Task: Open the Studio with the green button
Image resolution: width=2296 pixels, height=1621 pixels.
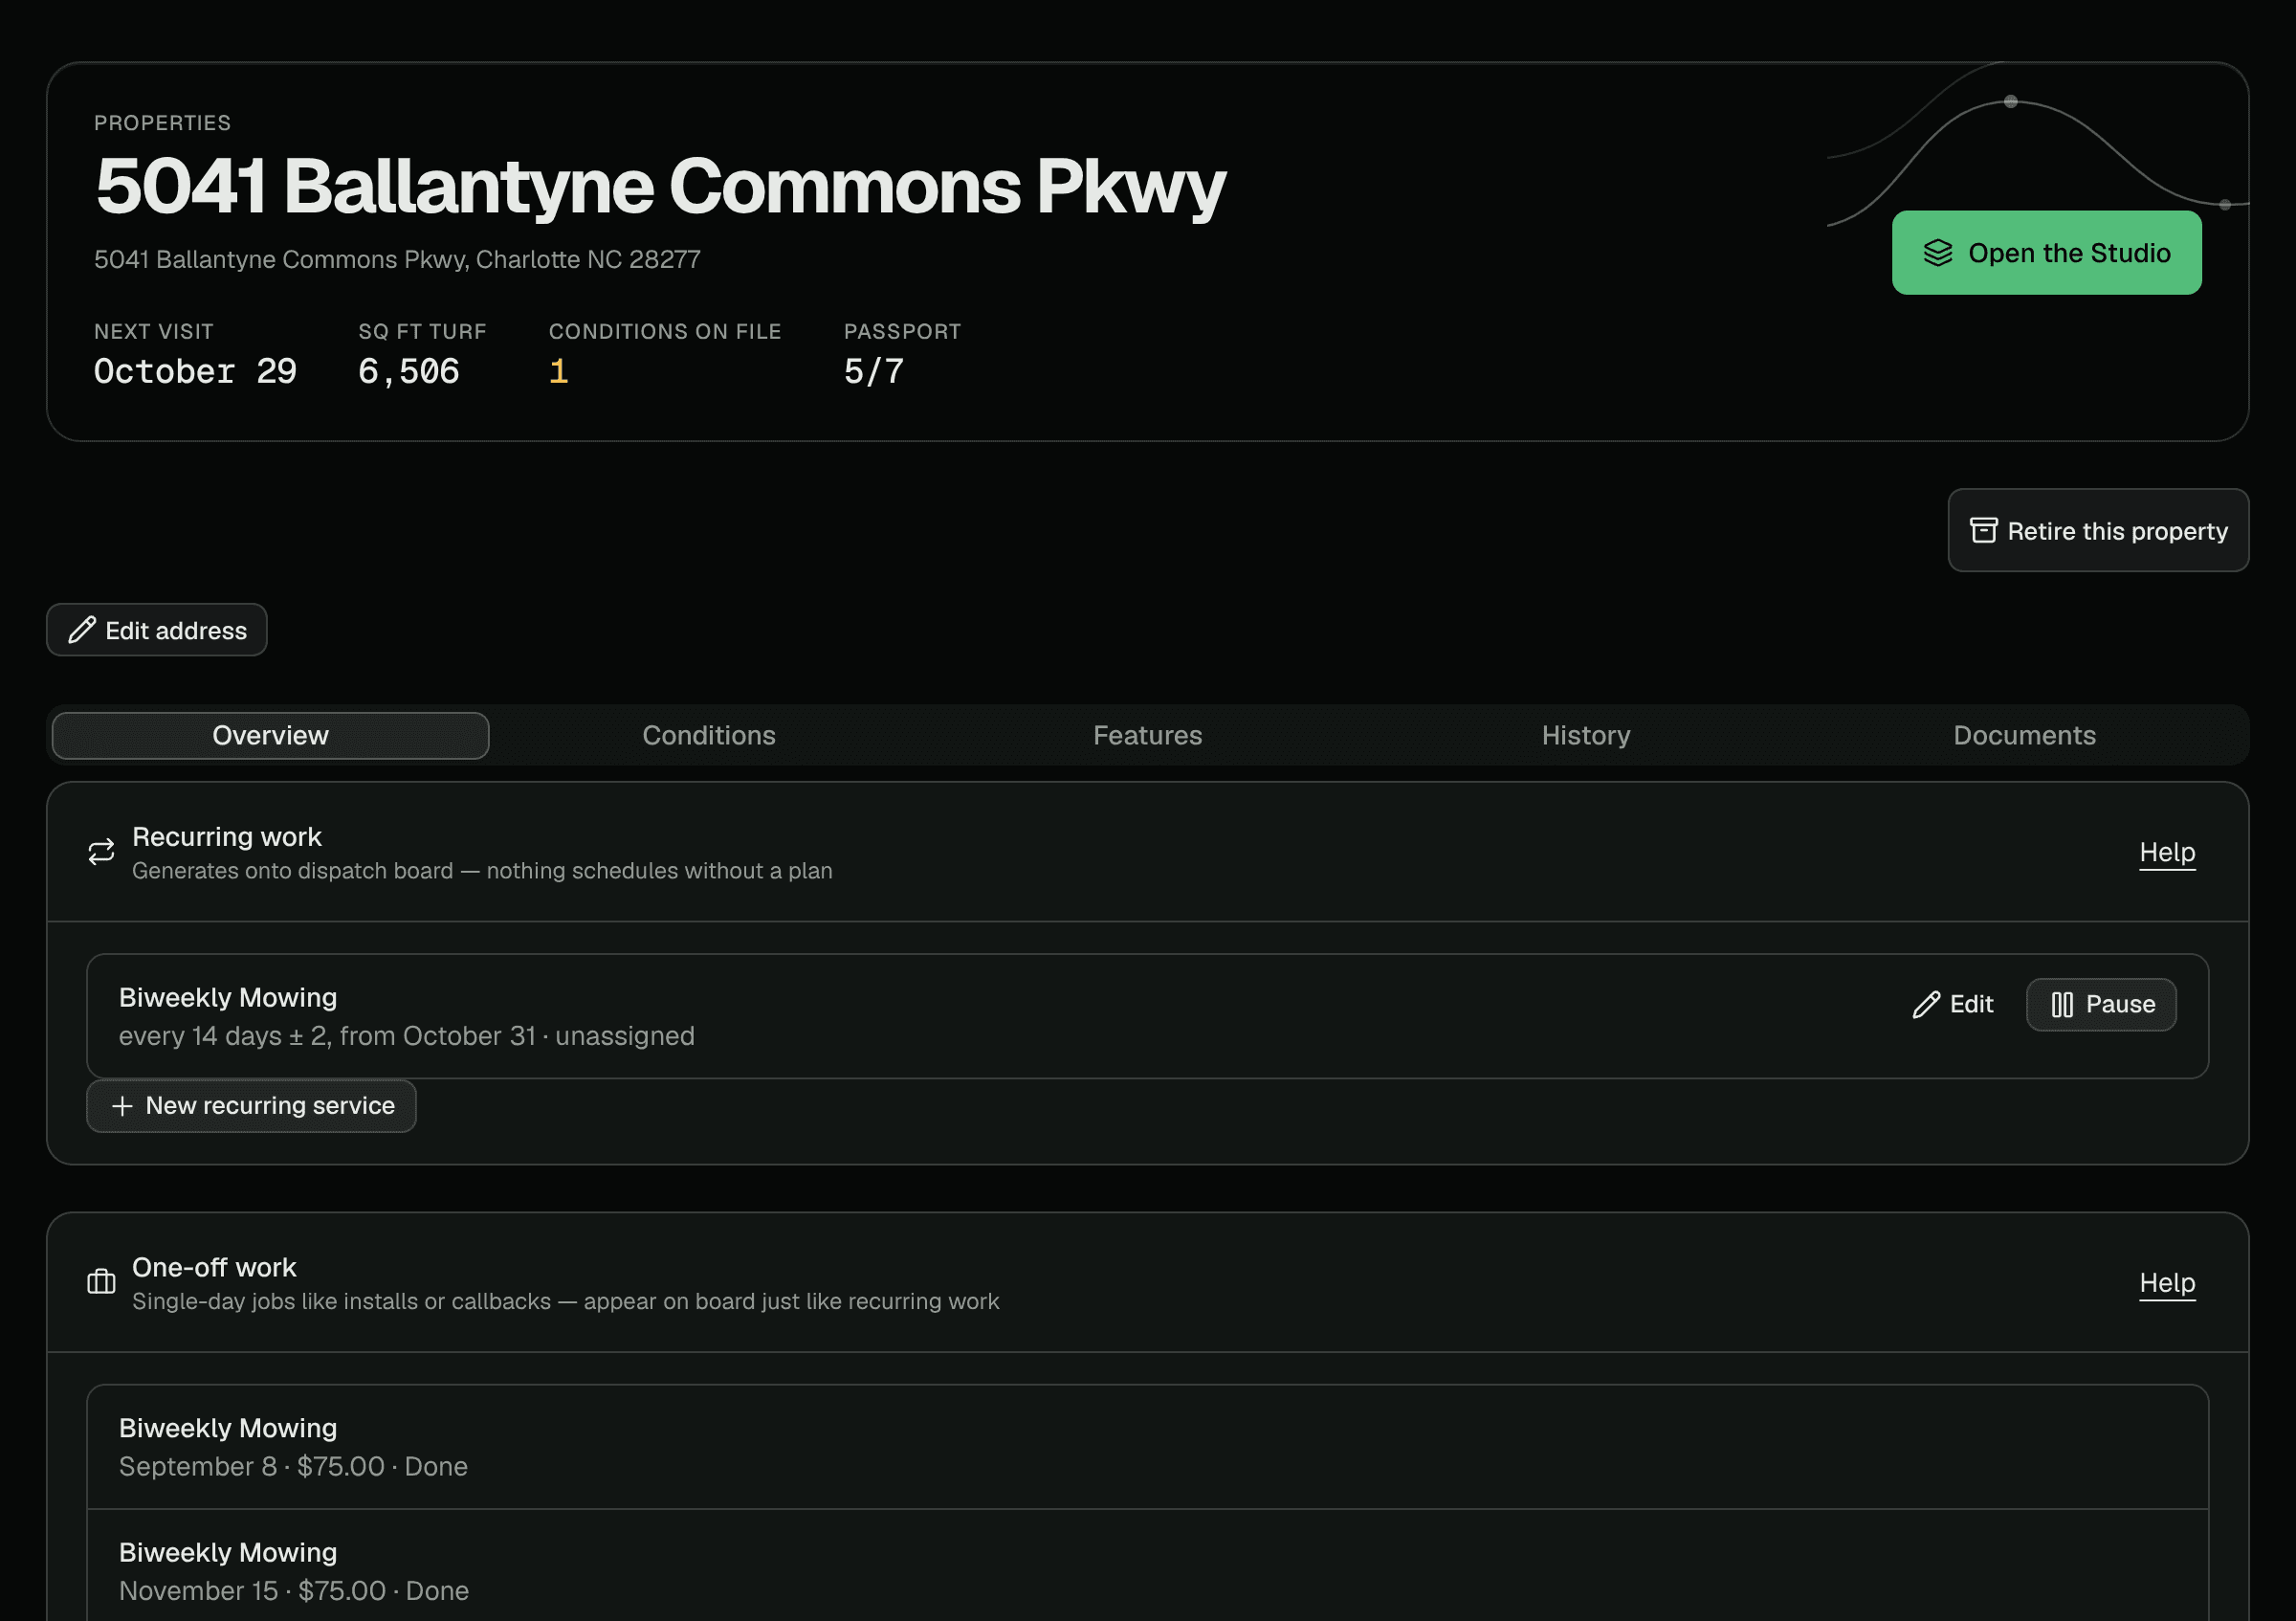Action: tap(2046, 253)
